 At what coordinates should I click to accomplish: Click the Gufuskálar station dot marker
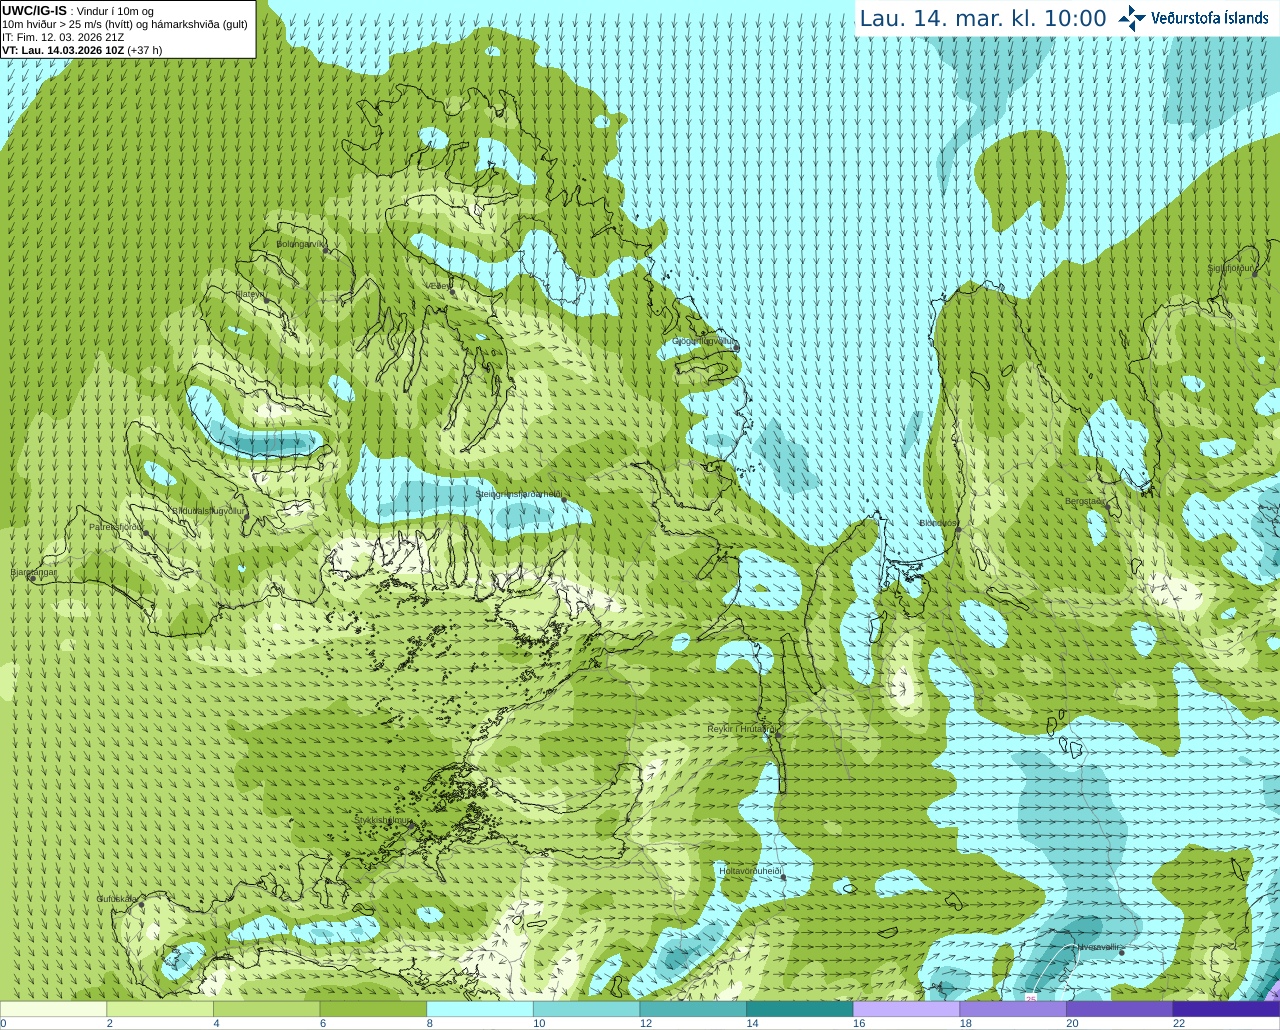point(141,904)
